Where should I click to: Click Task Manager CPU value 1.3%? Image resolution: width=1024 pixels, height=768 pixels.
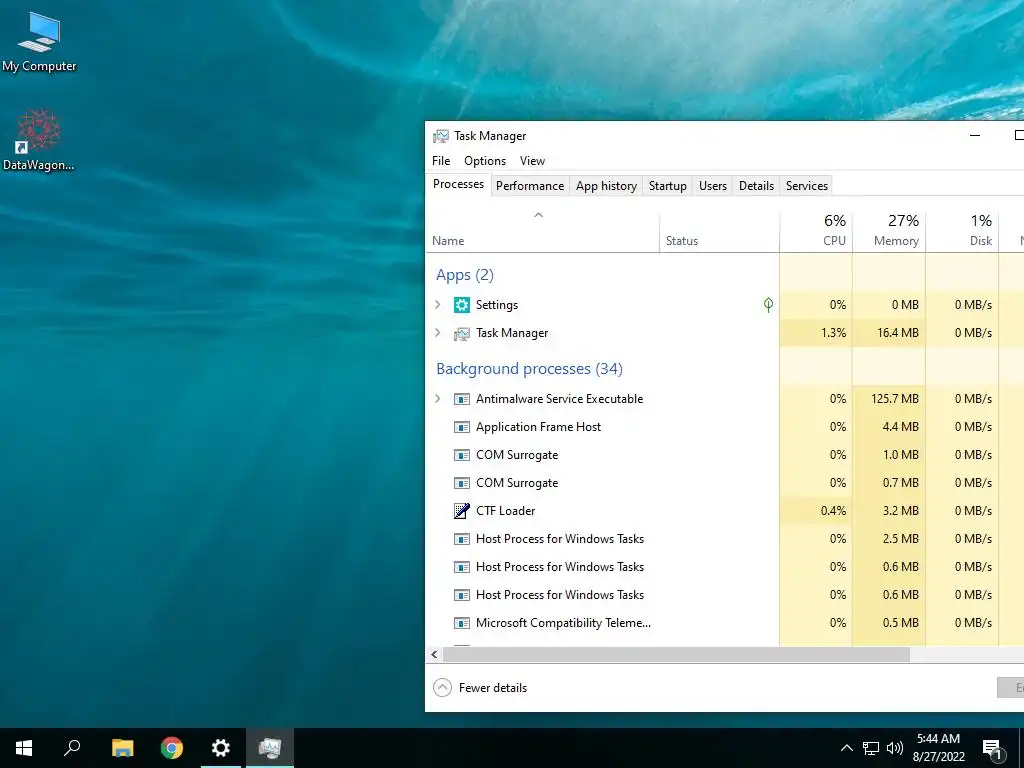(x=833, y=333)
